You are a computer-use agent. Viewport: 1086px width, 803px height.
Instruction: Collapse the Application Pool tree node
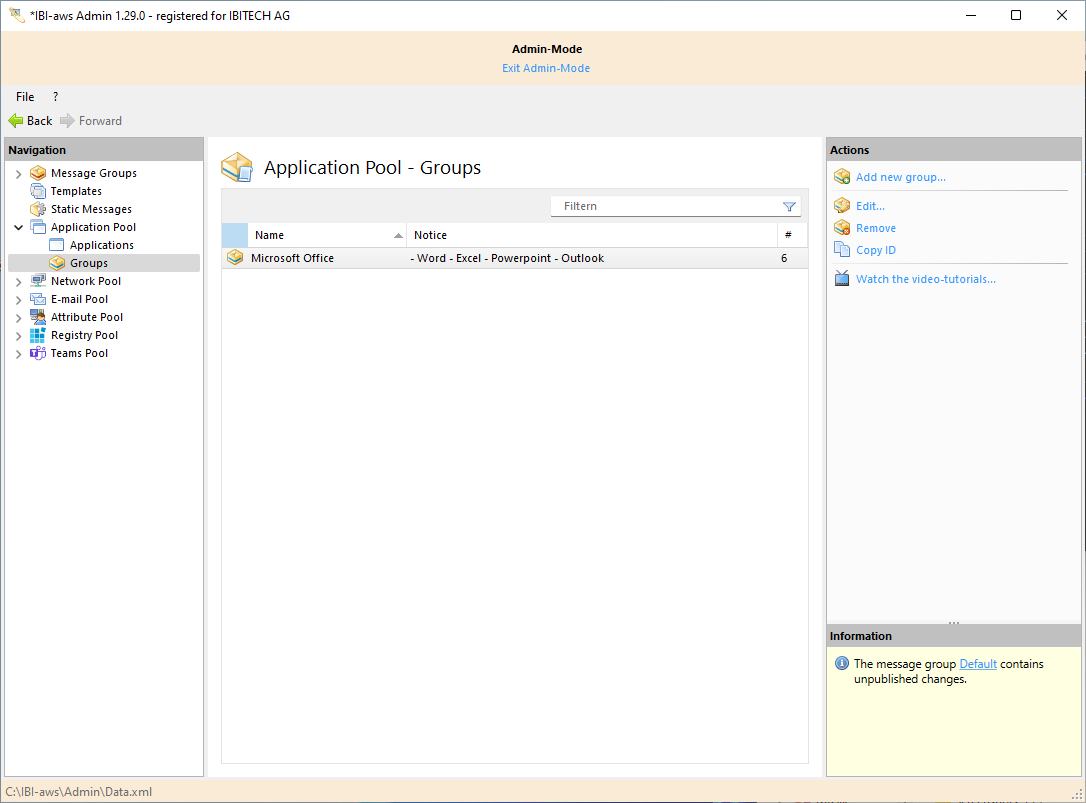pos(18,228)
